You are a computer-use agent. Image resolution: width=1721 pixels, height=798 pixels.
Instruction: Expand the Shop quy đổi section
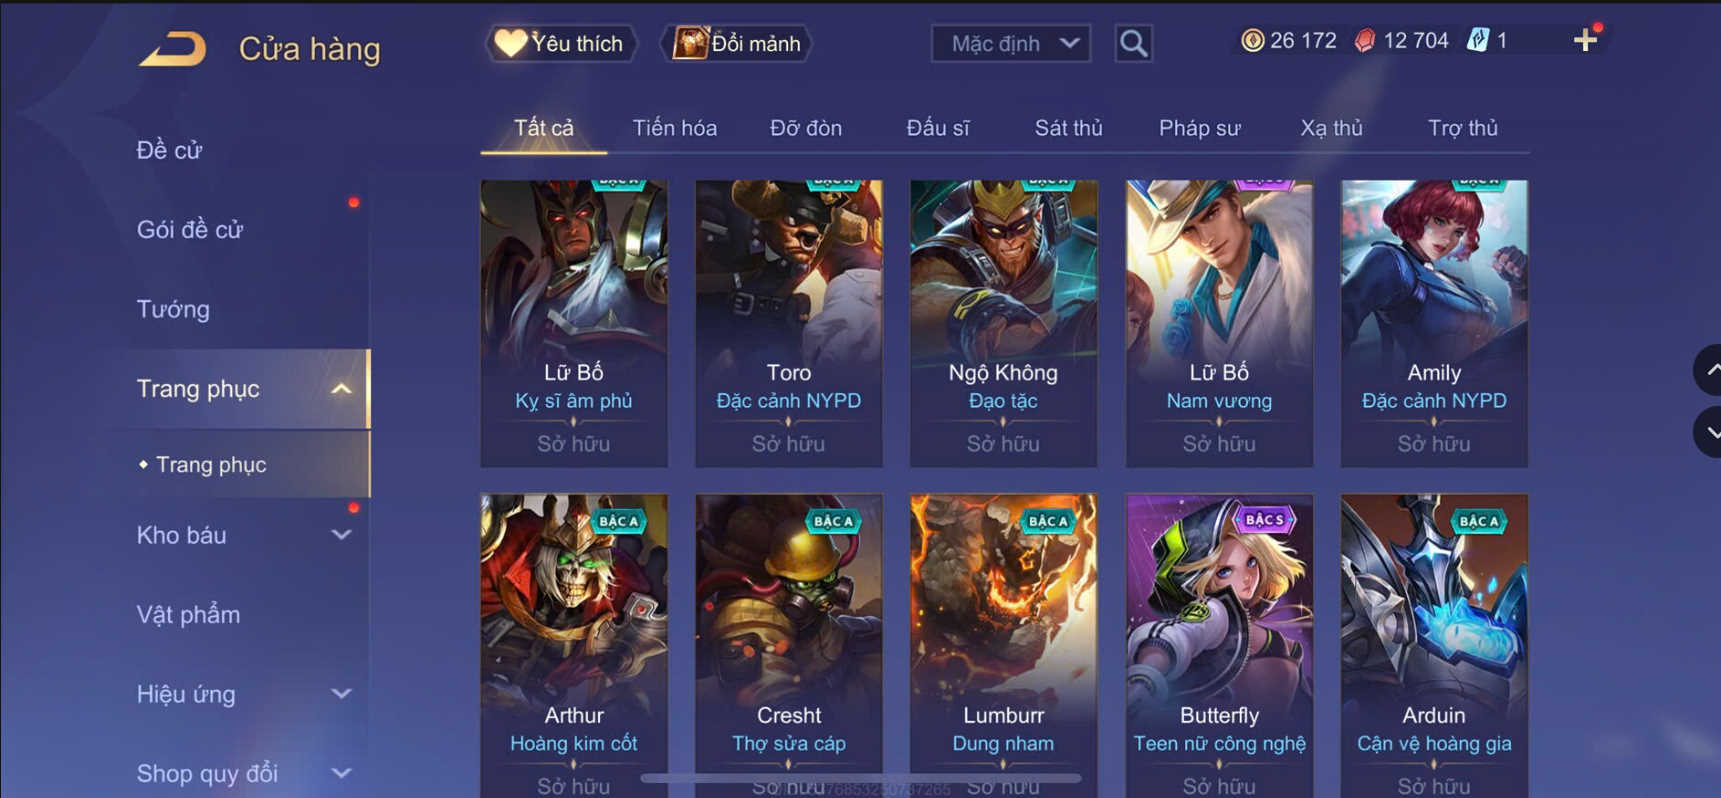(341, 773)
